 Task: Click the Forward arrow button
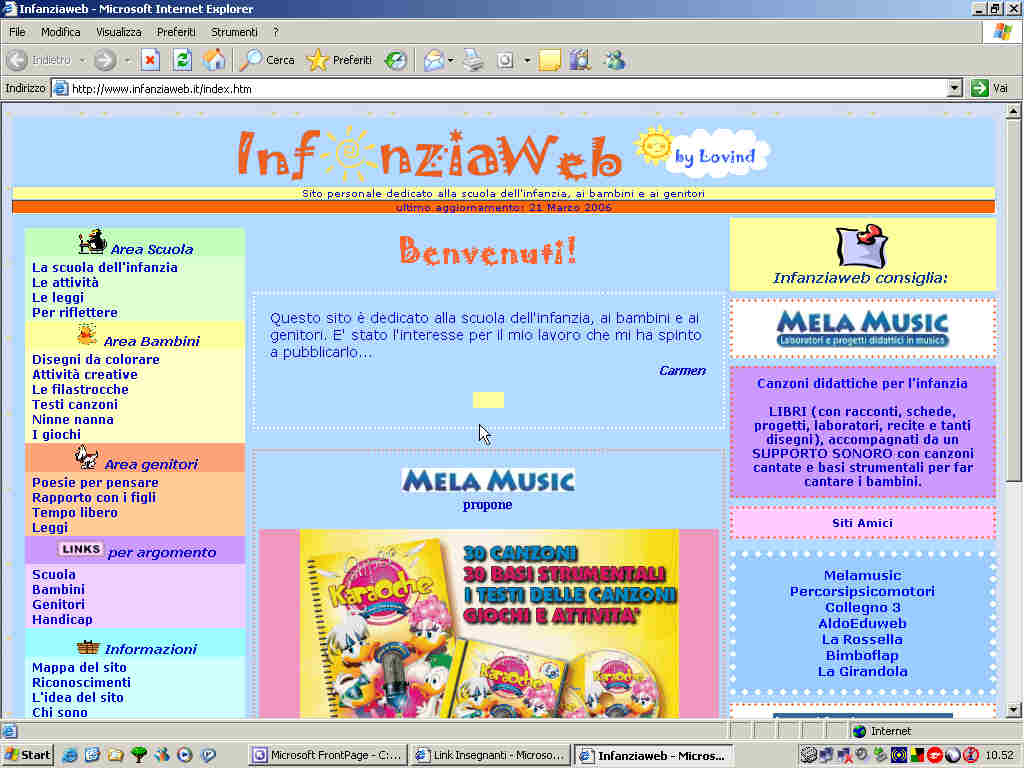coord(104,60)
